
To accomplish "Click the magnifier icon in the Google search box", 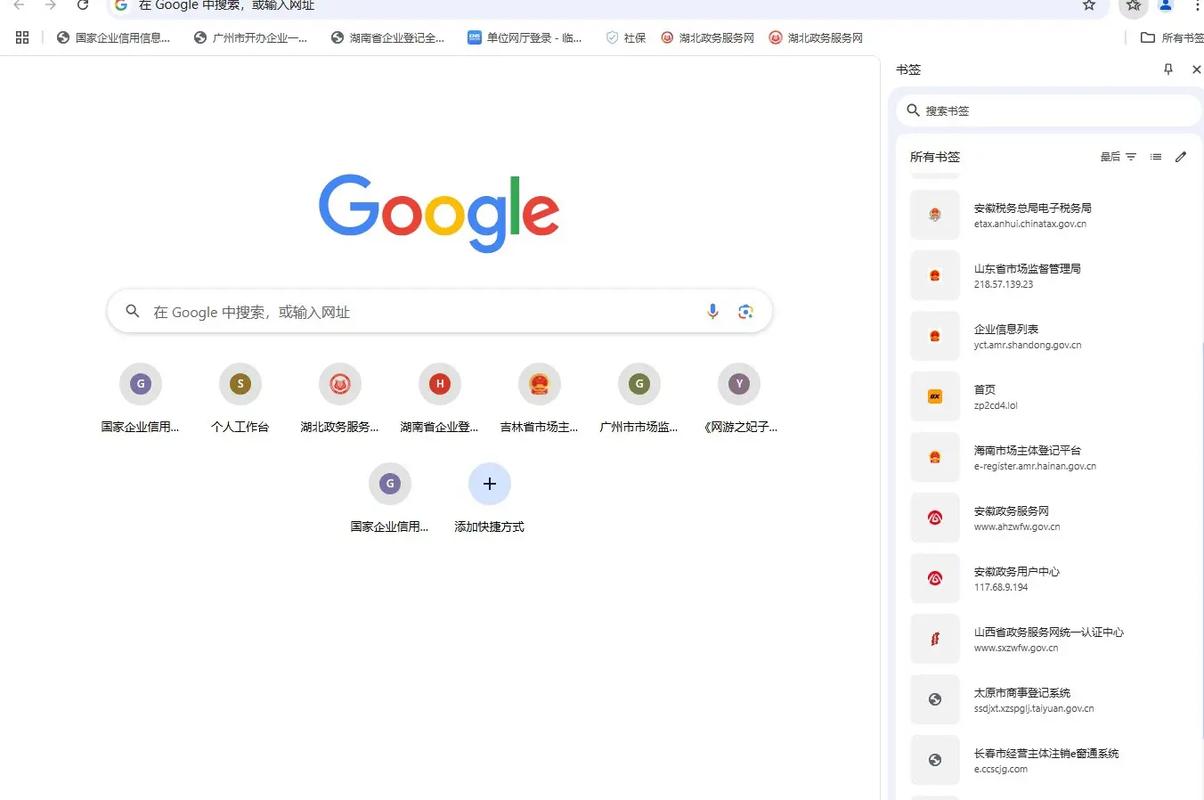I will tap(132, 312).
